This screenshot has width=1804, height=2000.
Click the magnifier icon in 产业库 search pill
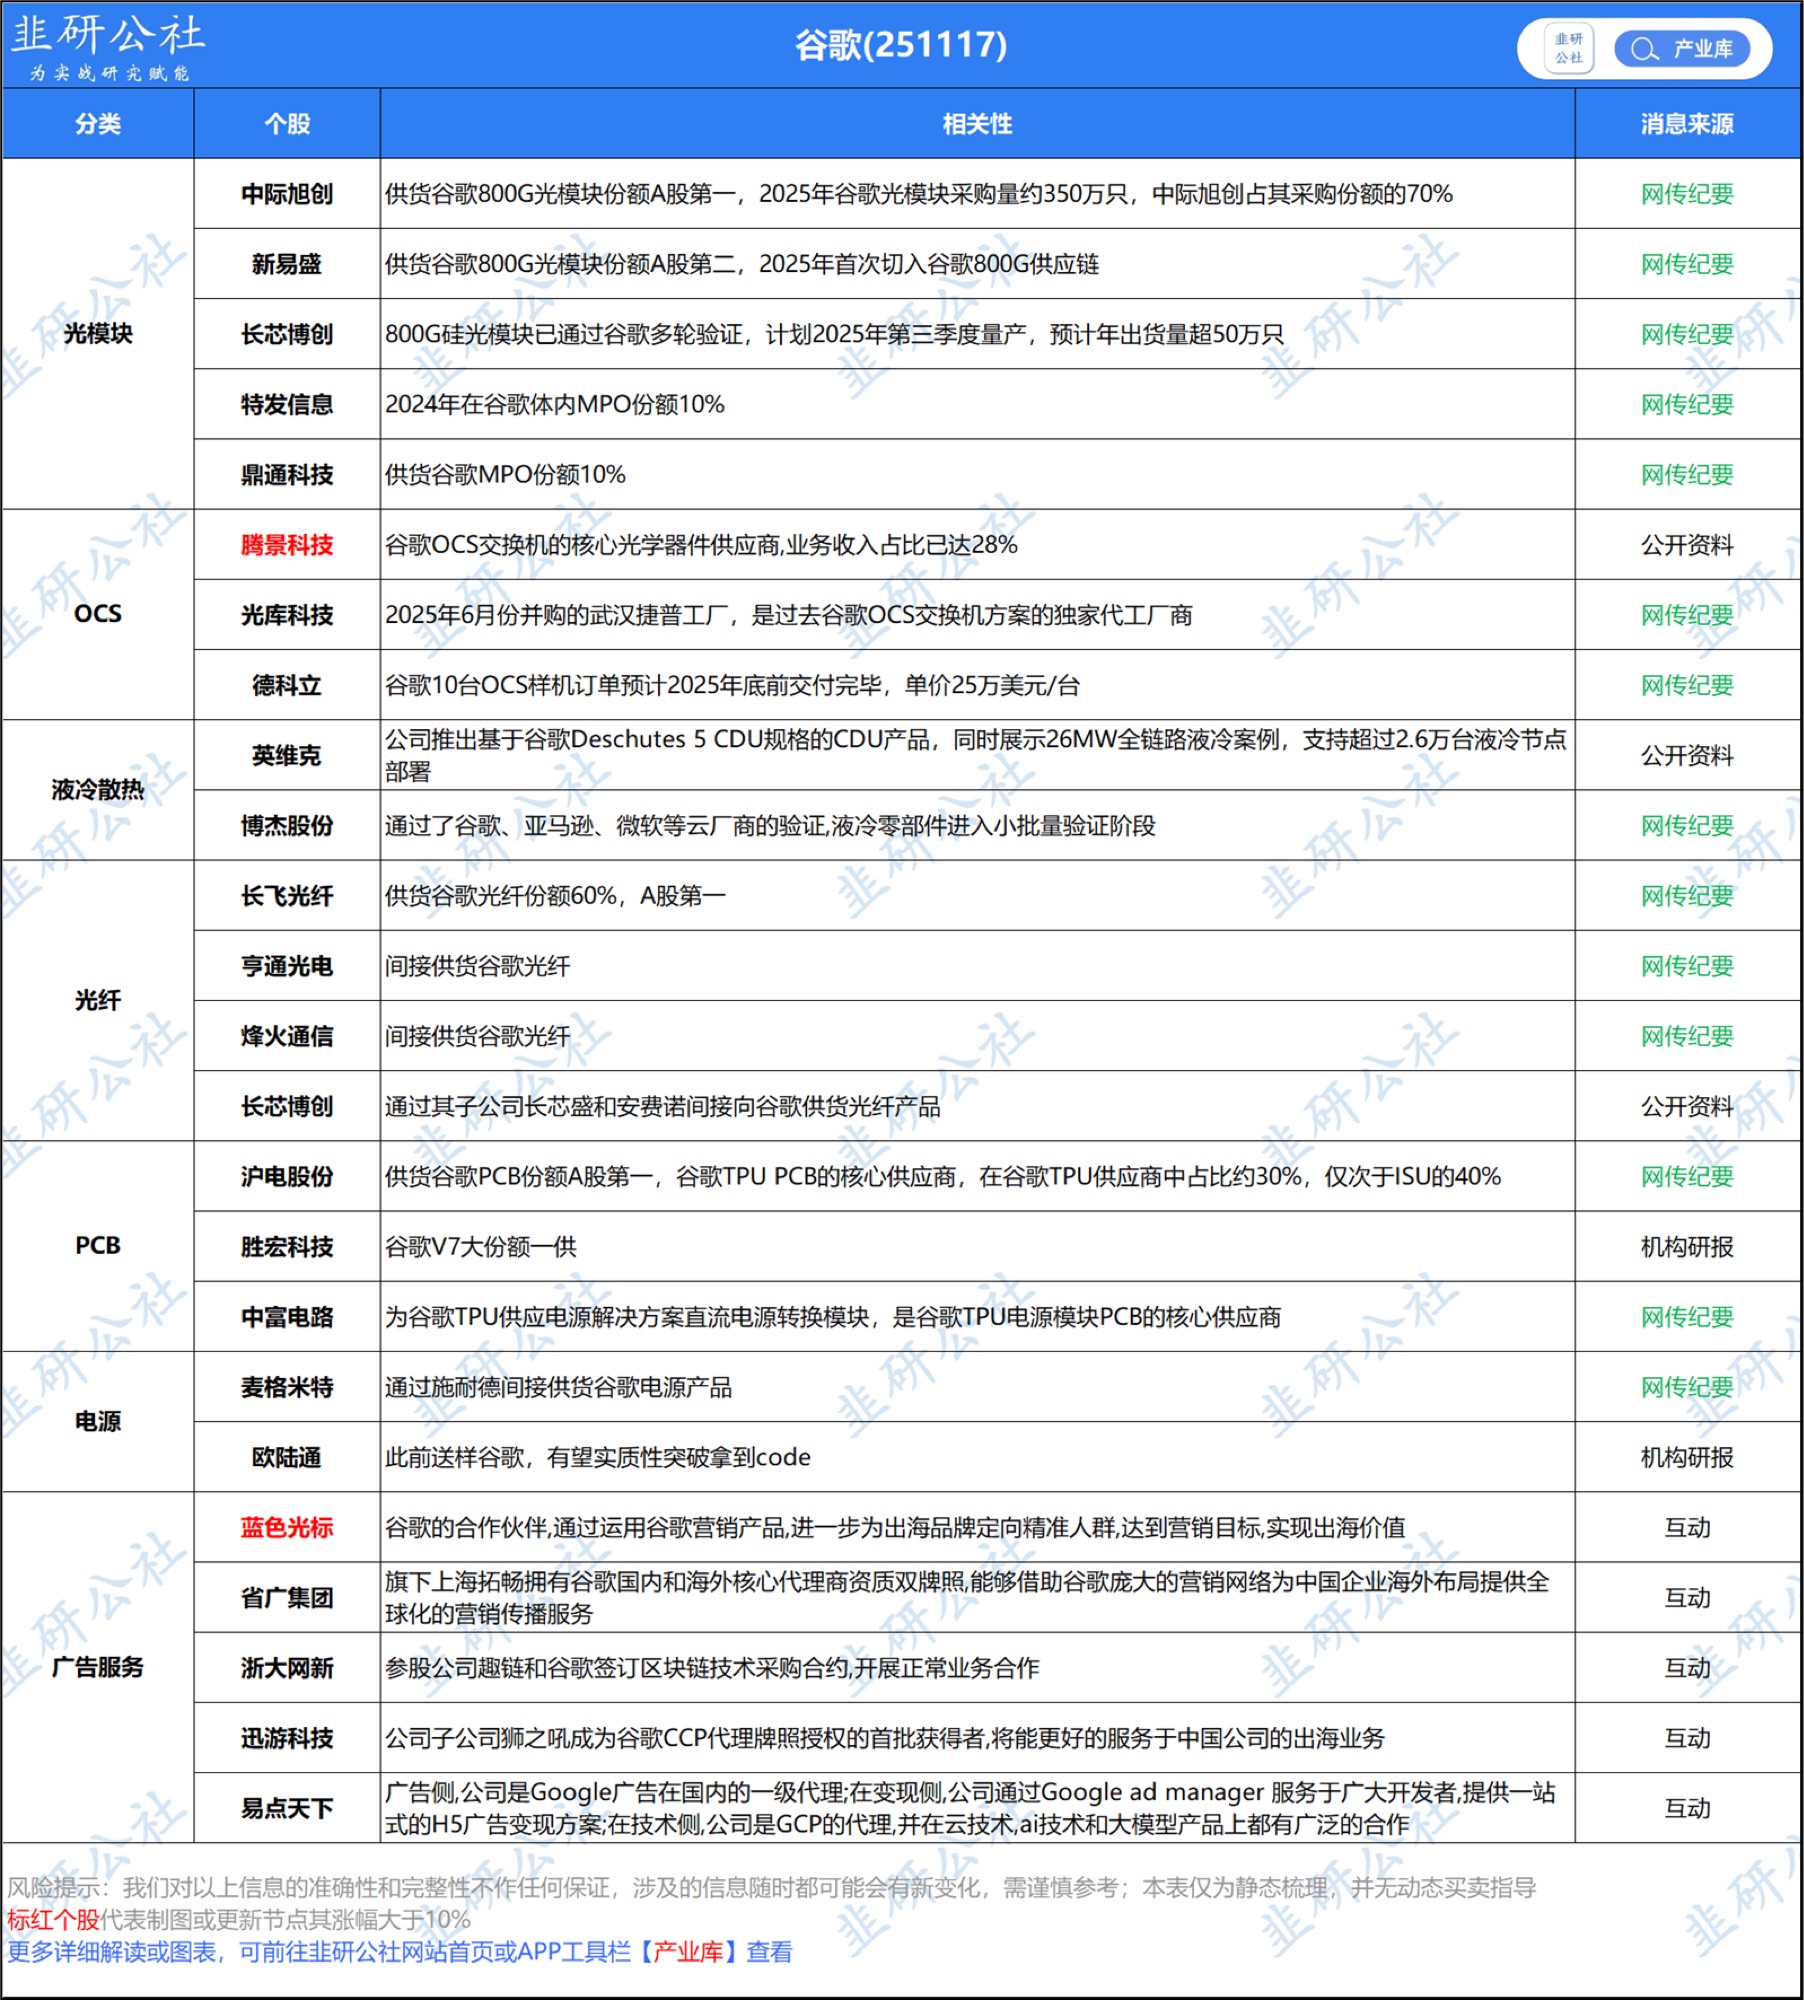[1643, 49]
